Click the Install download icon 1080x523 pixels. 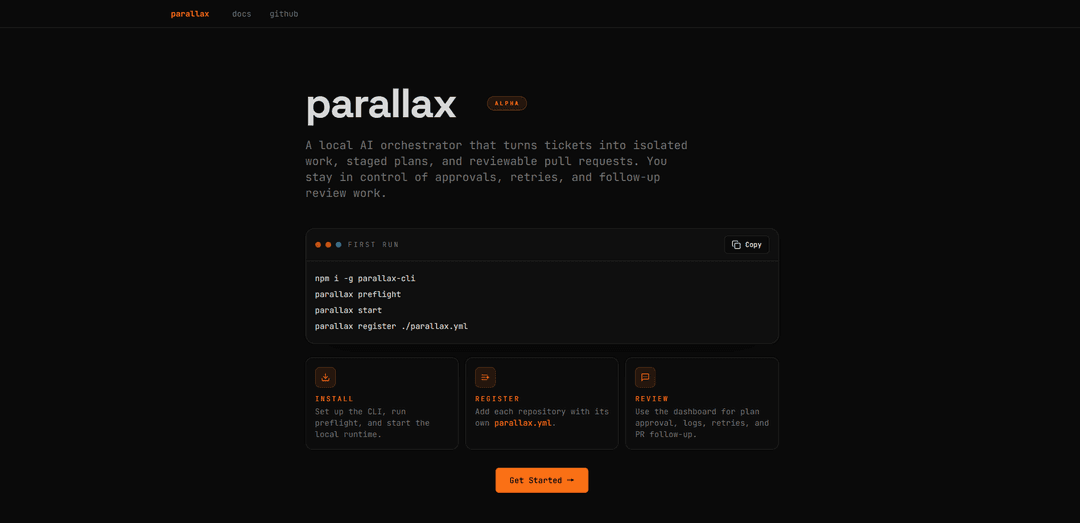pos(325,377)
